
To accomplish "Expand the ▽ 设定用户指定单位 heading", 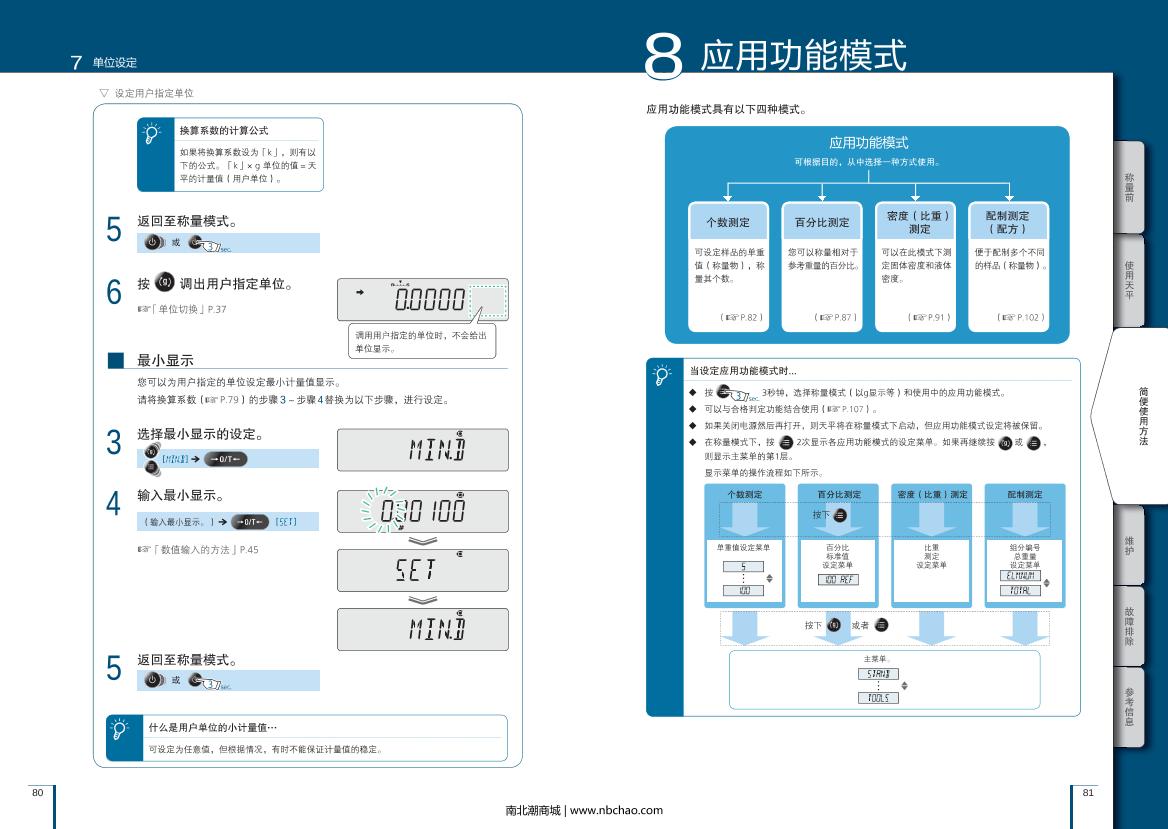I will [x=147, y=93].
